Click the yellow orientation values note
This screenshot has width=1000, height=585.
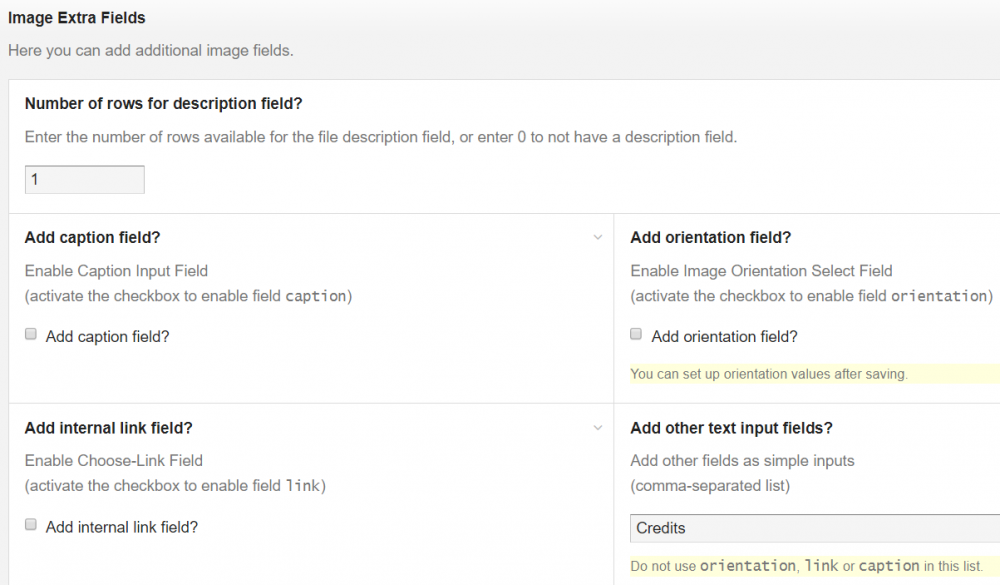tap(768, 374)
